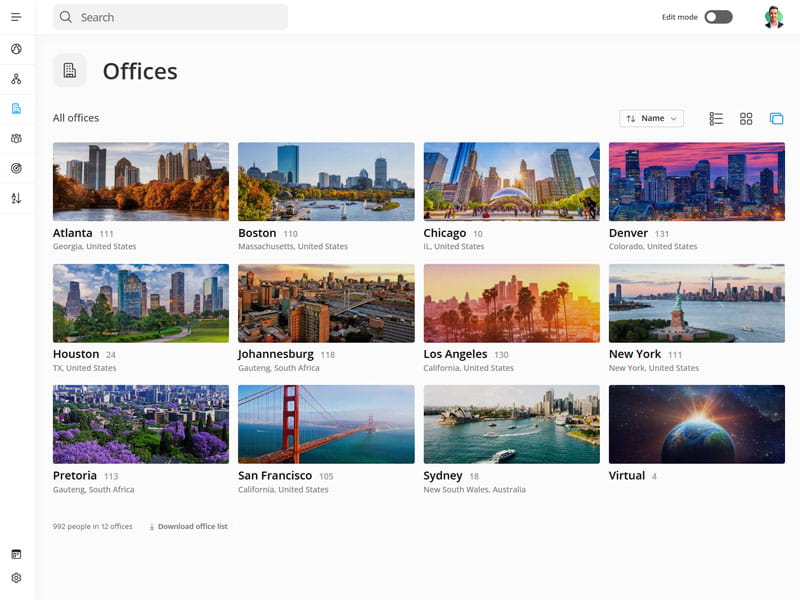Select the Offices building icon in sidebar
Screen dimensions: 800x600
click(x=15, y=107)
